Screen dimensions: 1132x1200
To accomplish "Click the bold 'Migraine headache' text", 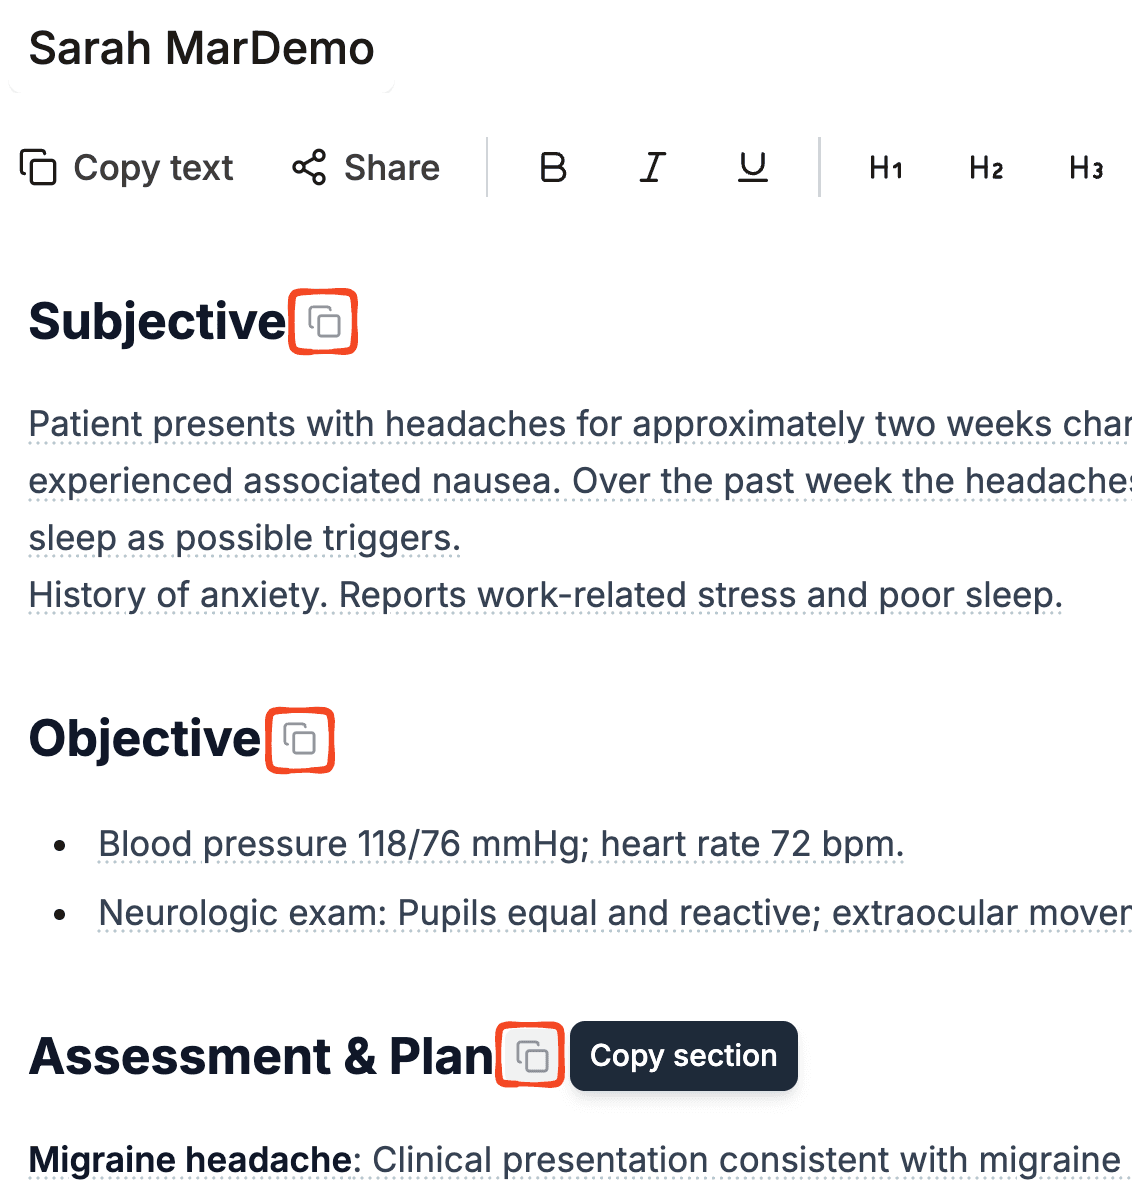I will (192, 1160).
